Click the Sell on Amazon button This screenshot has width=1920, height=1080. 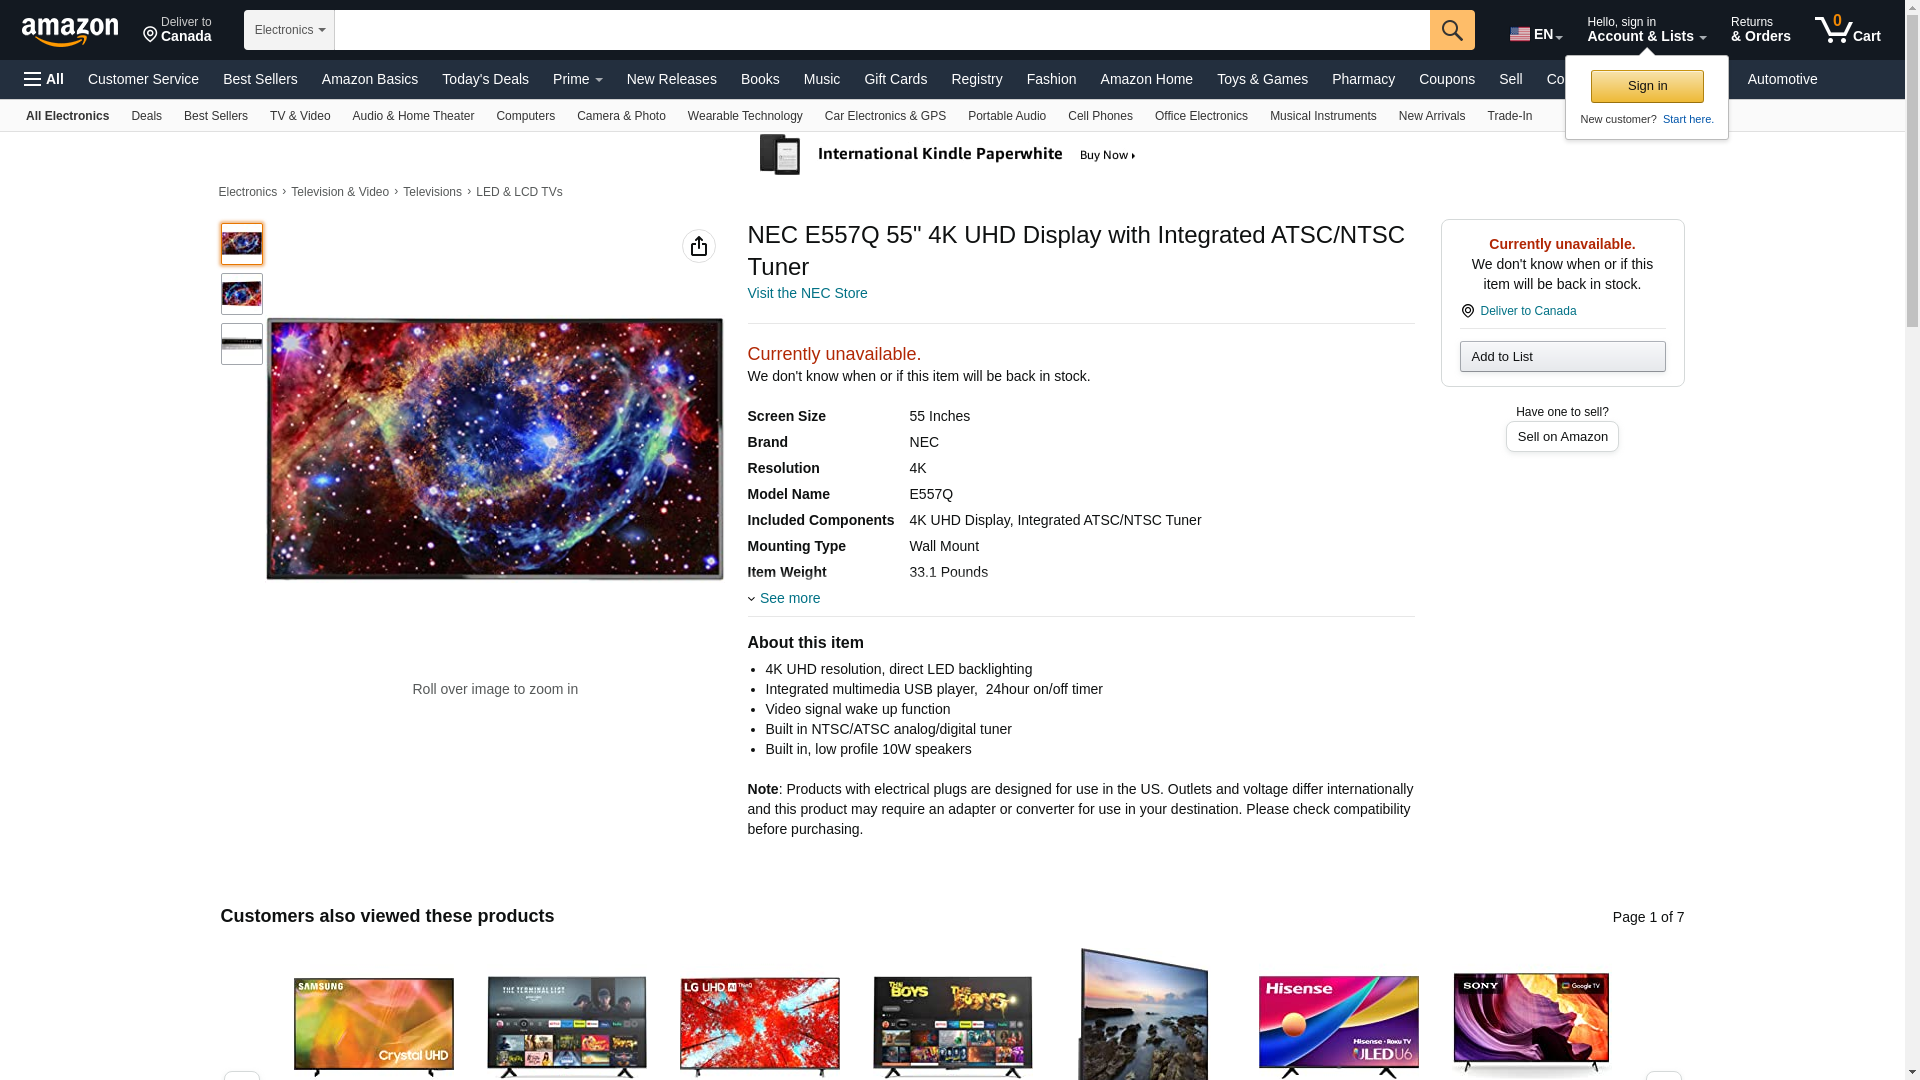pyautogui.click(x=1561, y=437)
